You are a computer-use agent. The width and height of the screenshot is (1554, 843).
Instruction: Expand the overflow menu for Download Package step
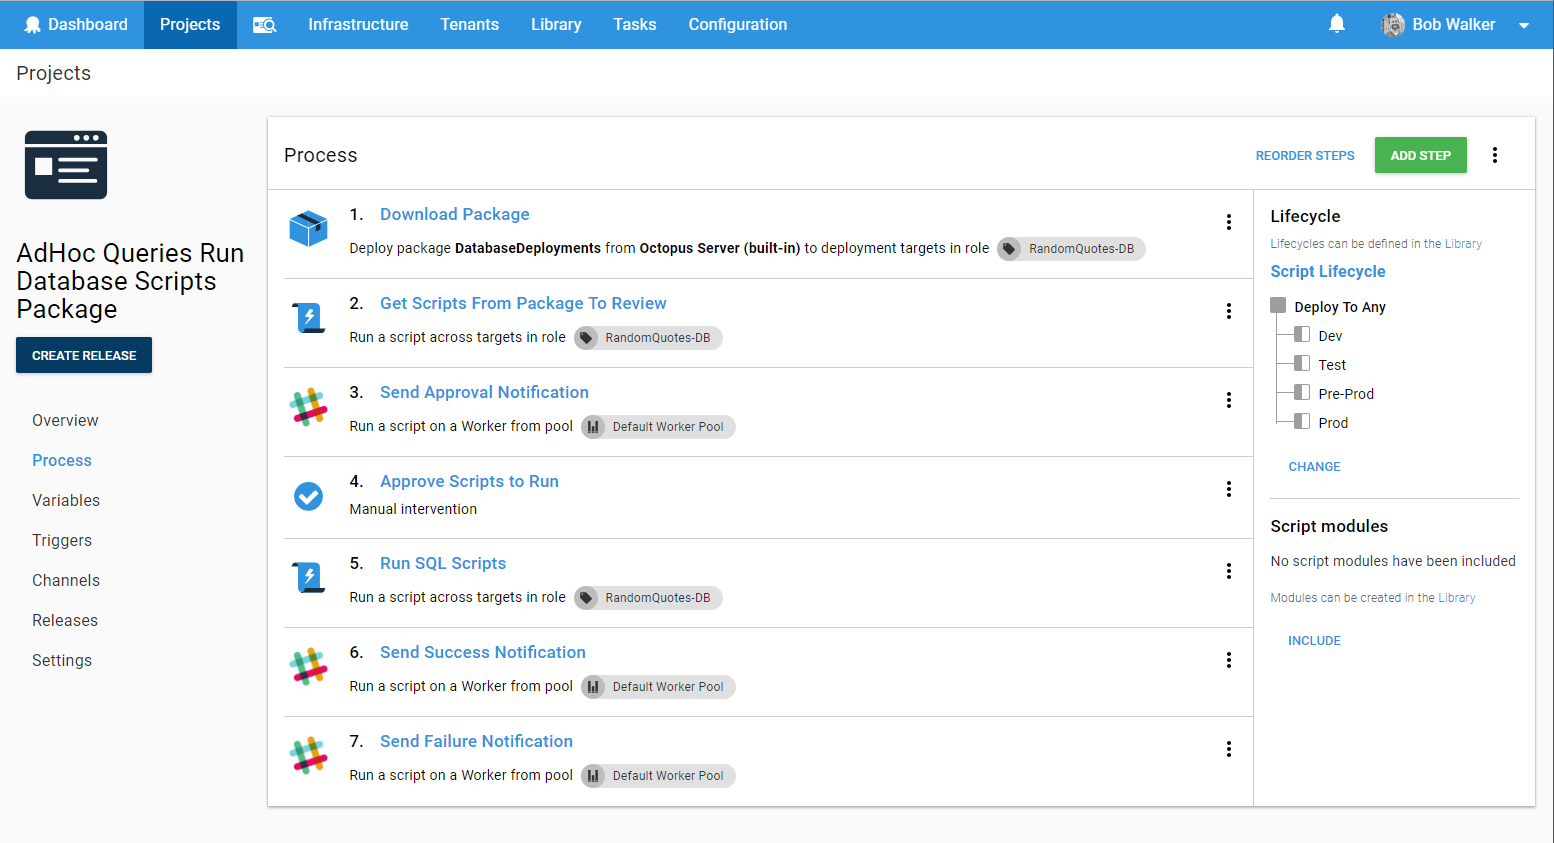(1228, 222)
